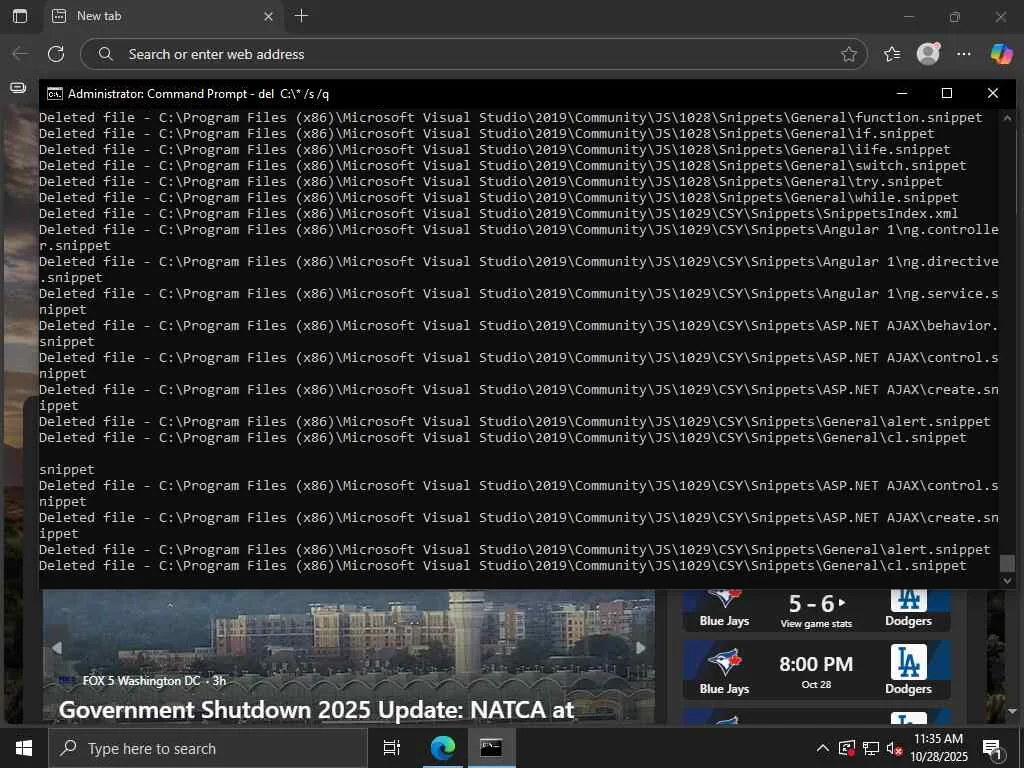Select Command Prompt taskbar button
Viewport: 1024px width, 768px height.
coord(491,748)
